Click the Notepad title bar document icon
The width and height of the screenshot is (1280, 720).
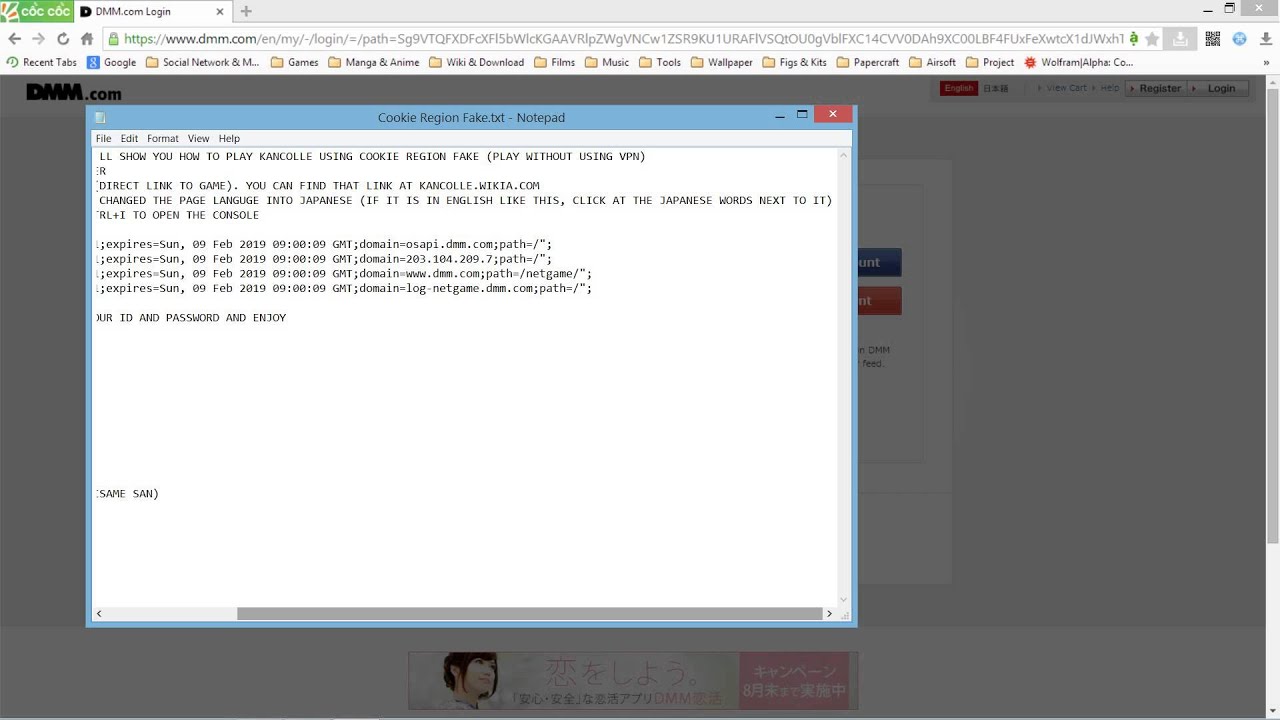point(100,117)
